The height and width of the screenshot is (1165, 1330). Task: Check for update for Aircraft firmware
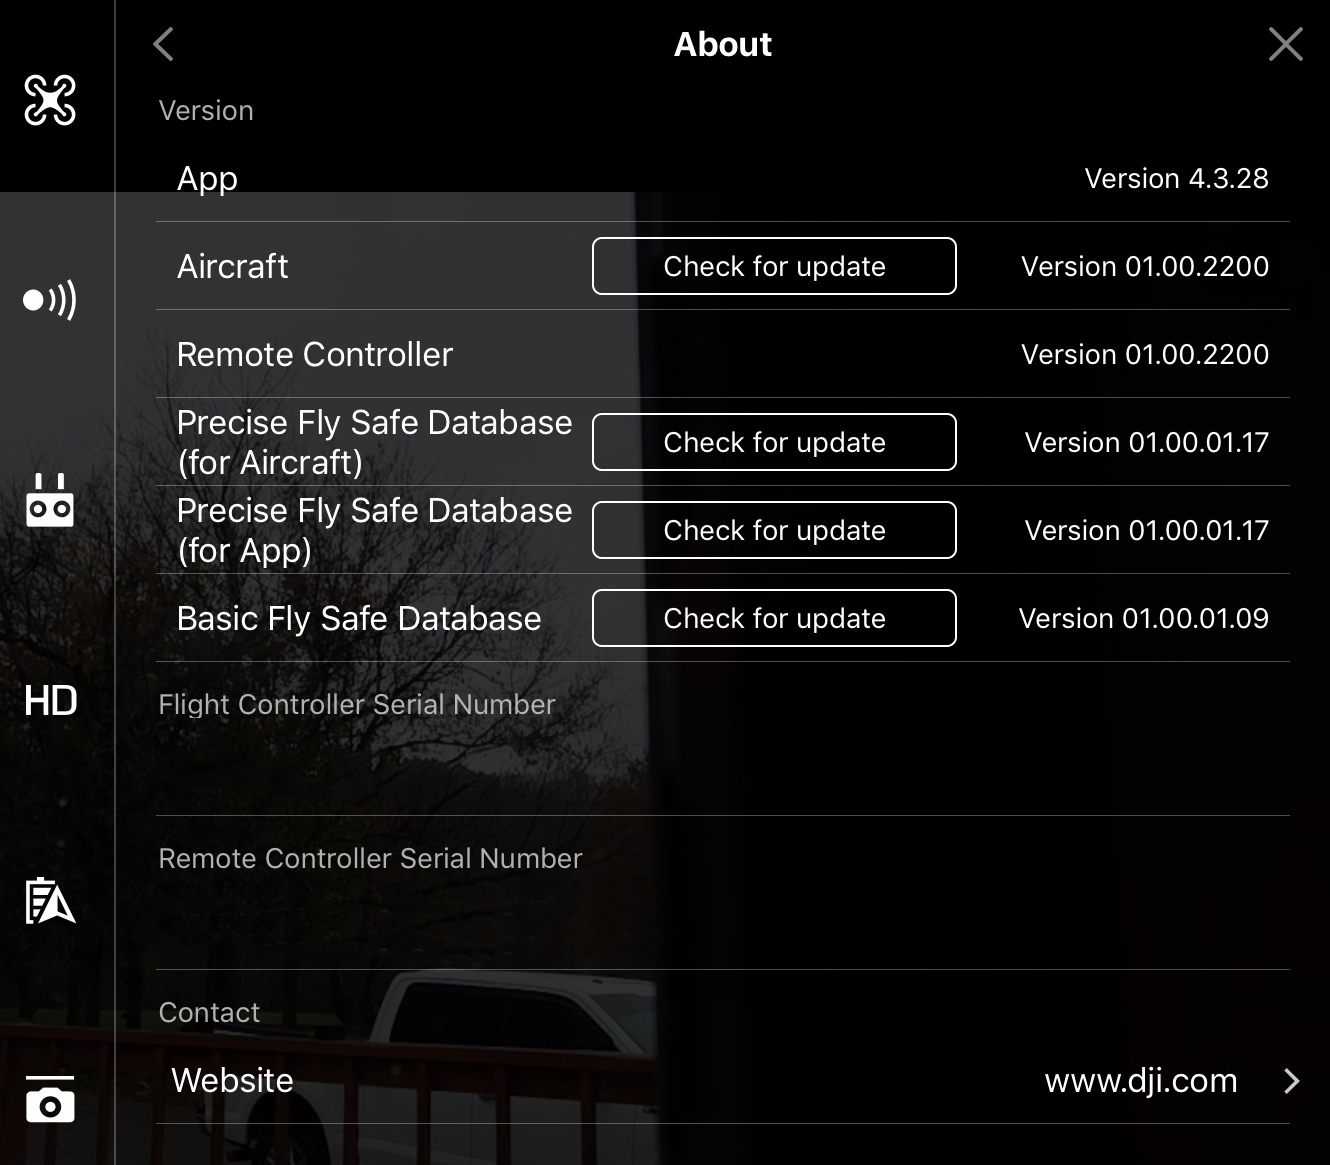(774, 266)
